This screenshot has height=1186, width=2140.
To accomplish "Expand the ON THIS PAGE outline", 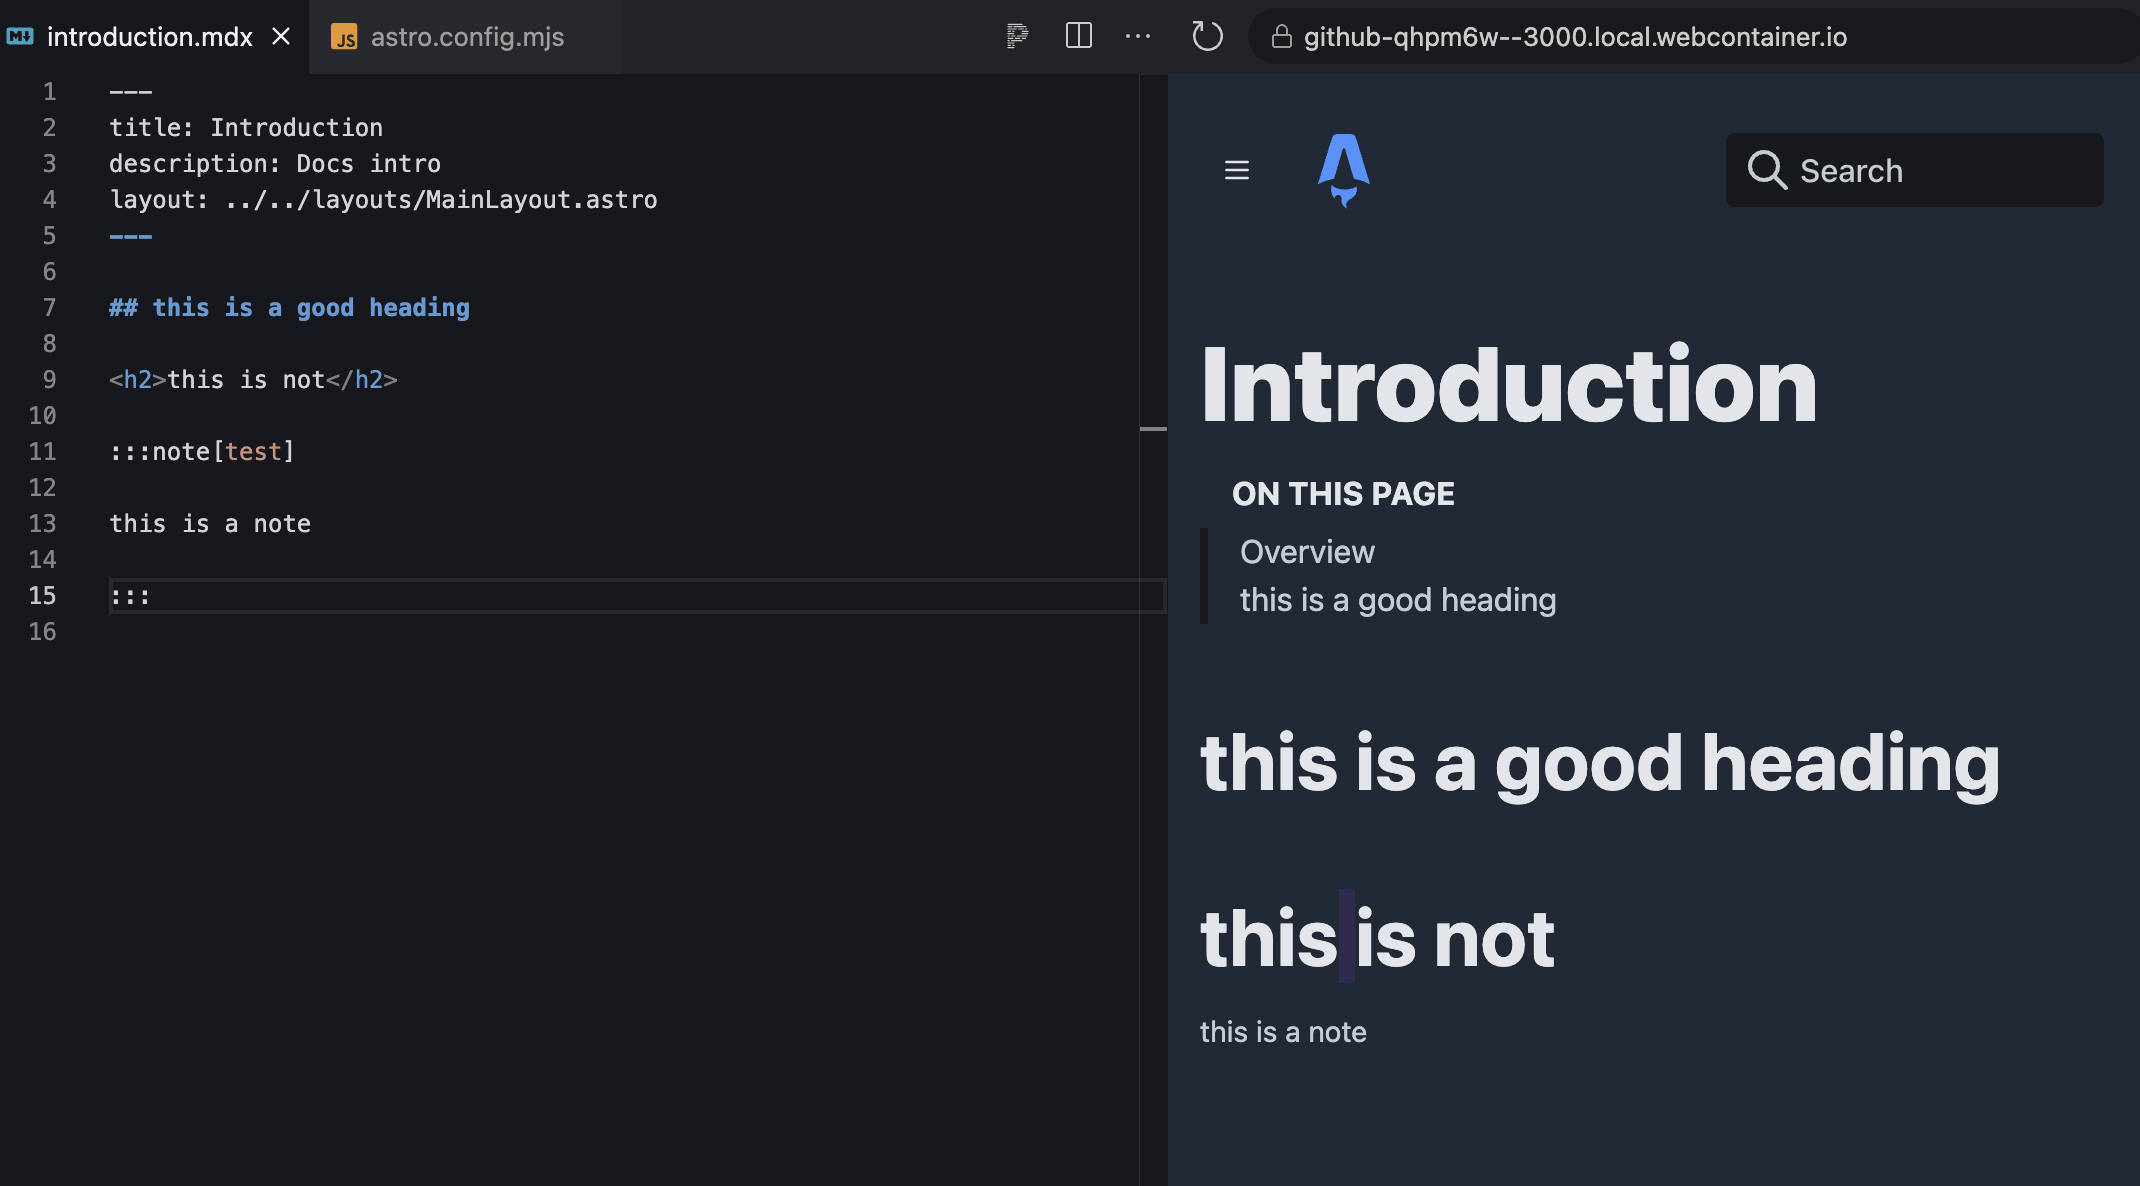I will coord(1343,493).
